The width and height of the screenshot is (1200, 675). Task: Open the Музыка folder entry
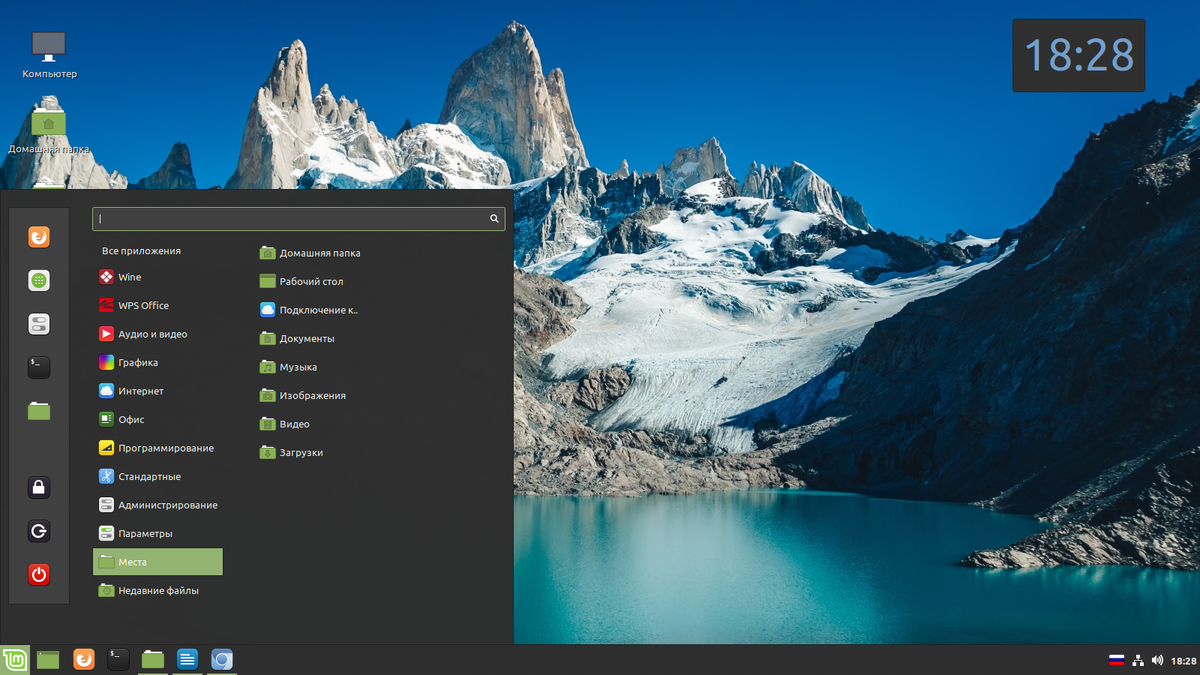click(x=289, y=367)
